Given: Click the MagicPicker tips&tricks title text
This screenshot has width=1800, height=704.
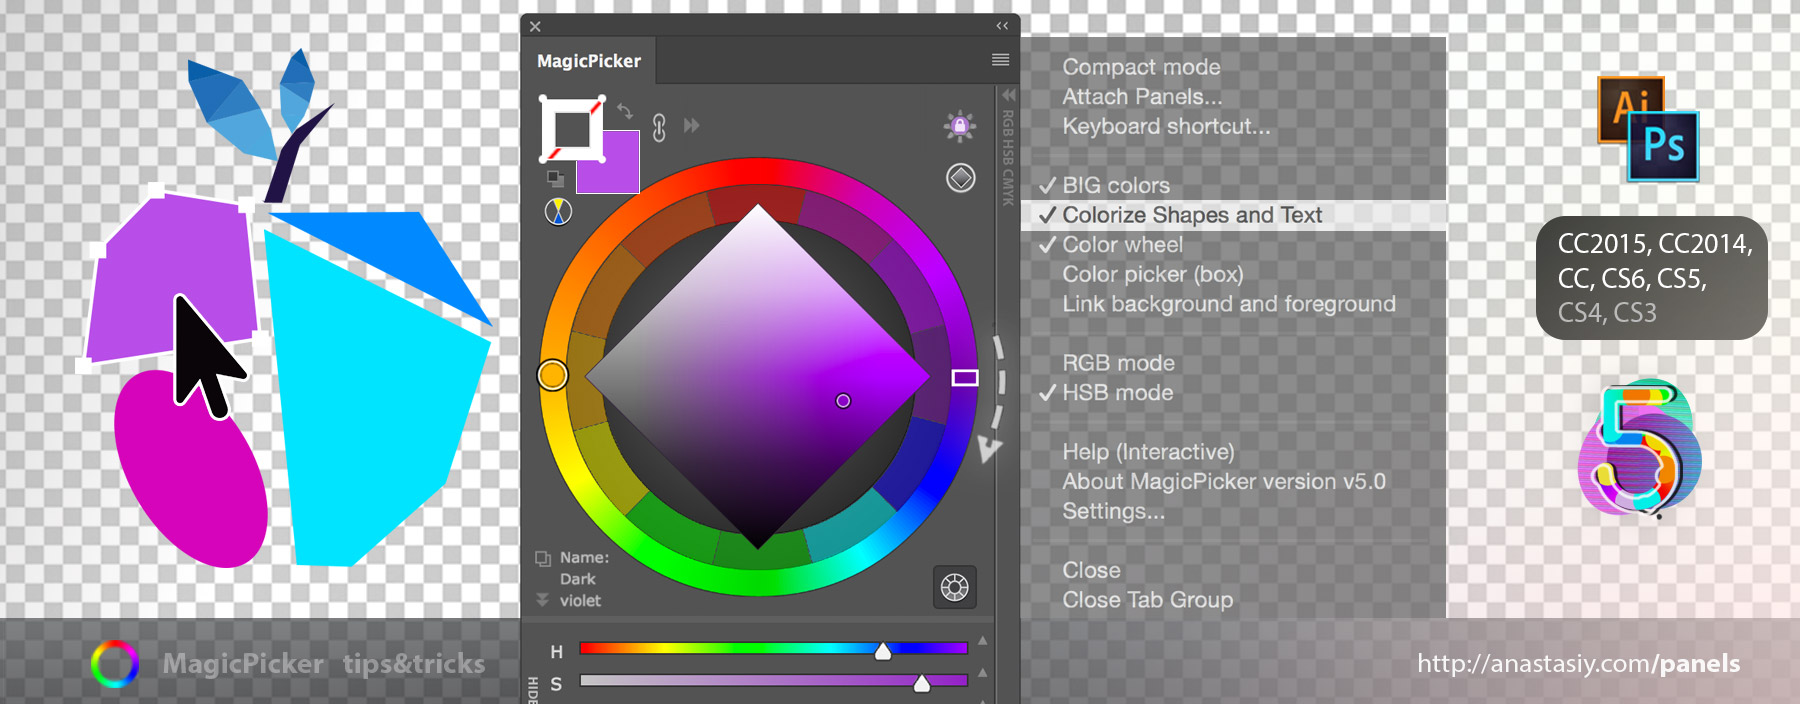Looking at the screenshot, I should click(324, 664).
